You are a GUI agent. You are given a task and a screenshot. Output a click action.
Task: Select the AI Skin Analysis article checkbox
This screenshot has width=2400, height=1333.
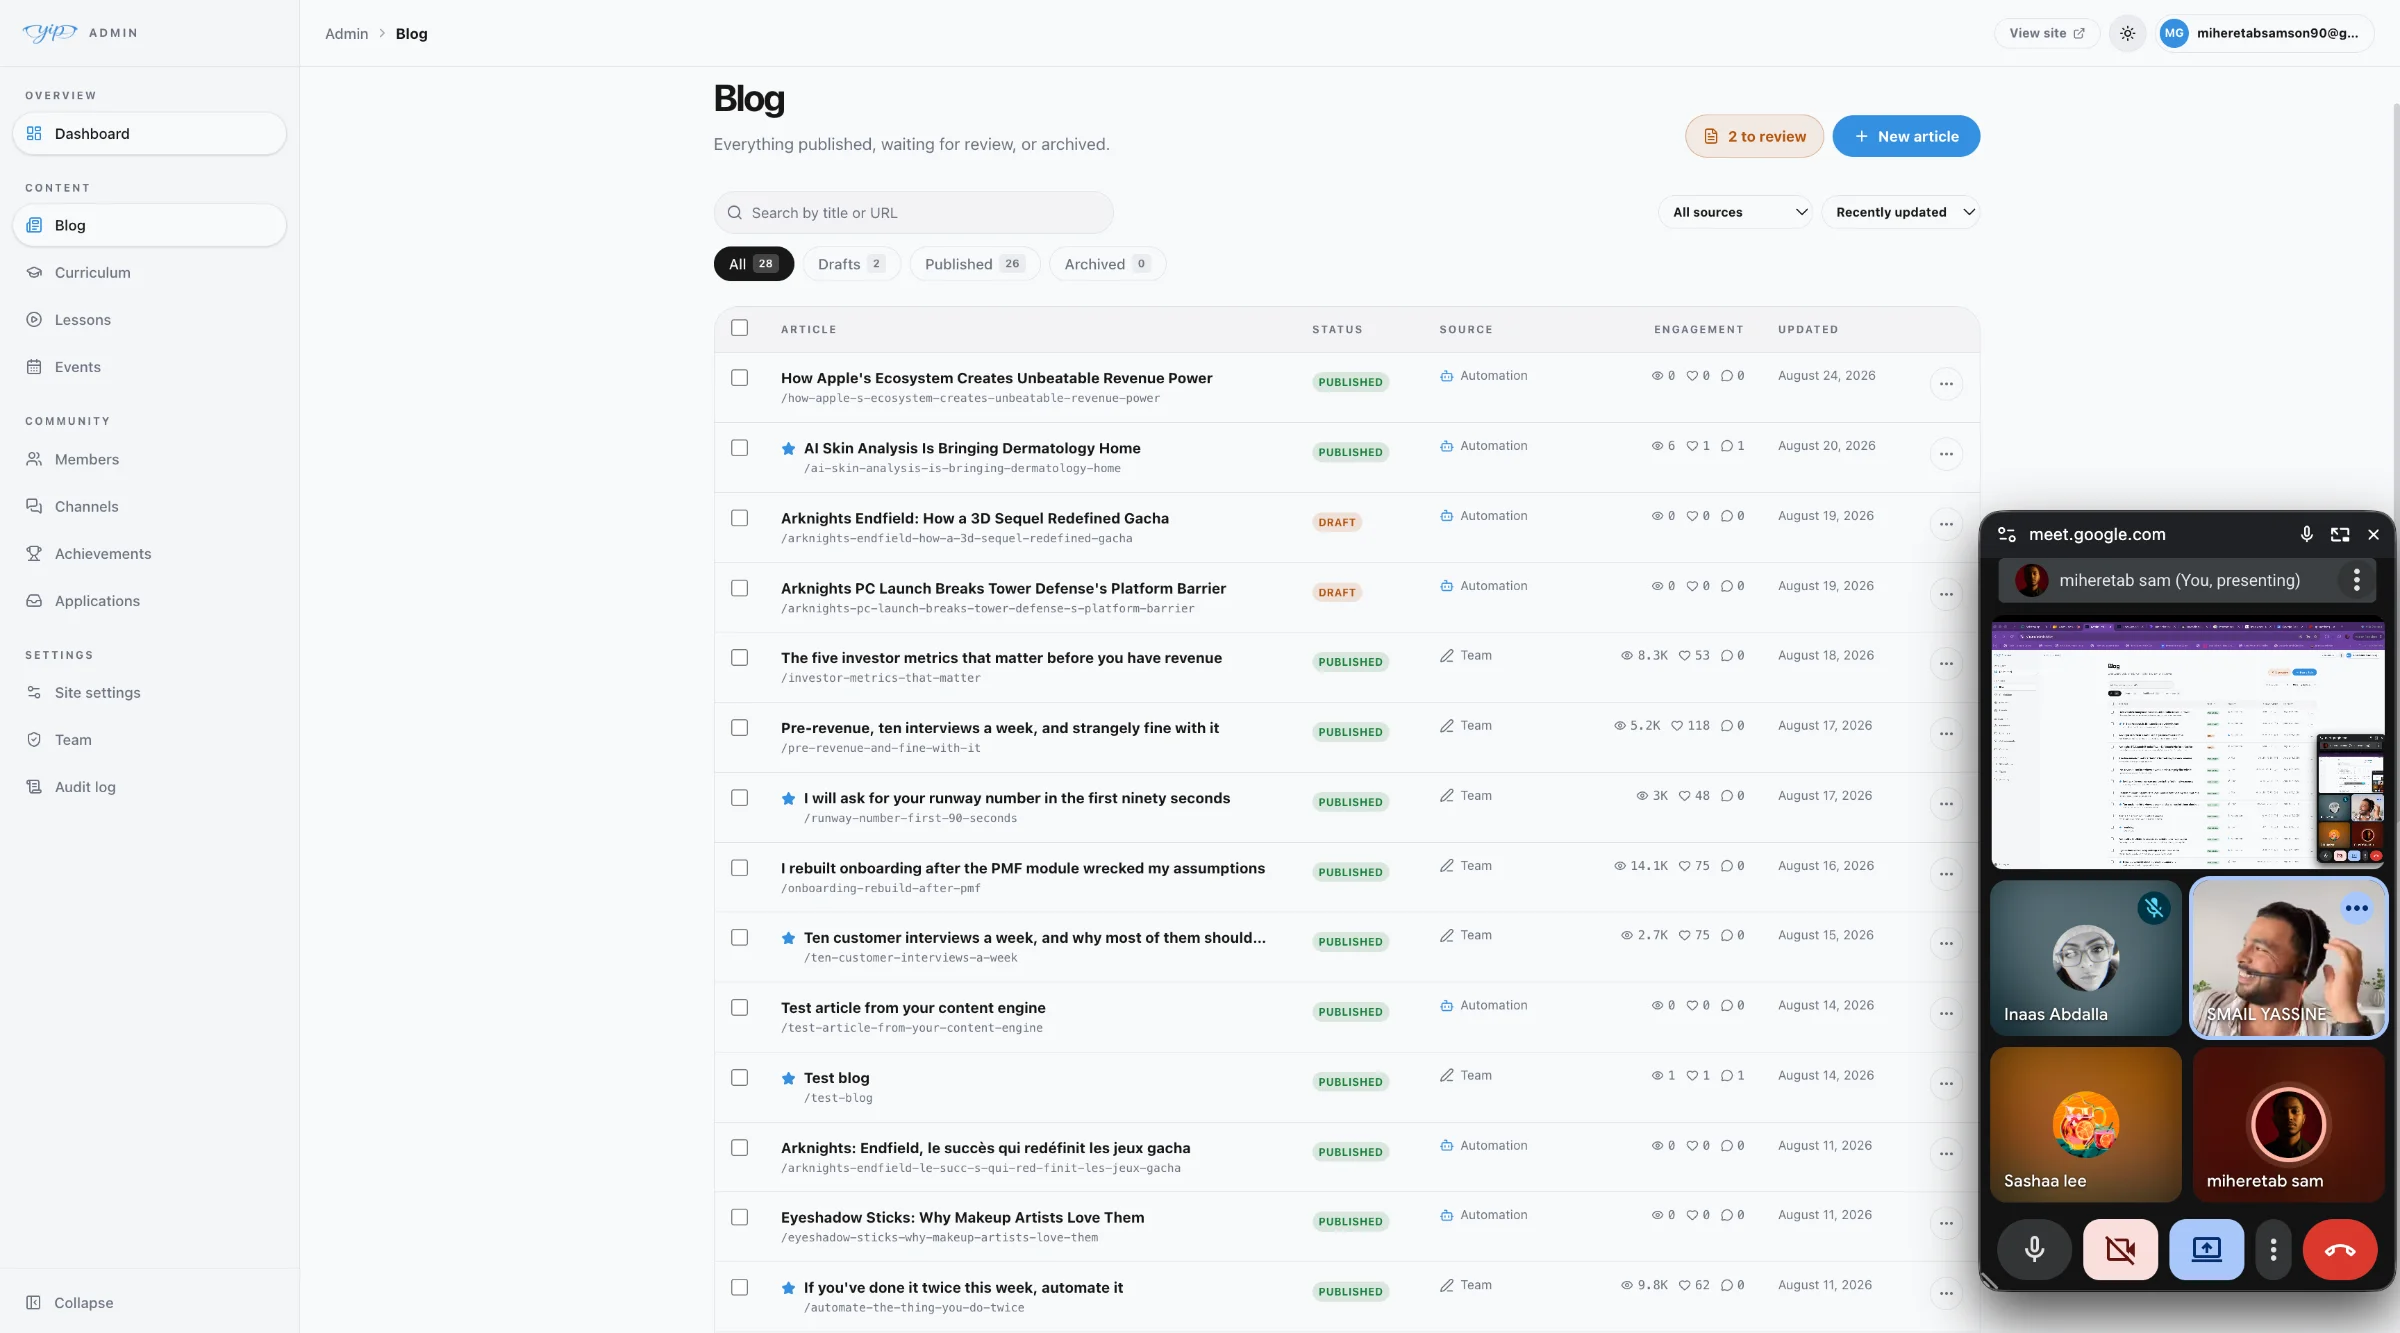click(739, 448)
